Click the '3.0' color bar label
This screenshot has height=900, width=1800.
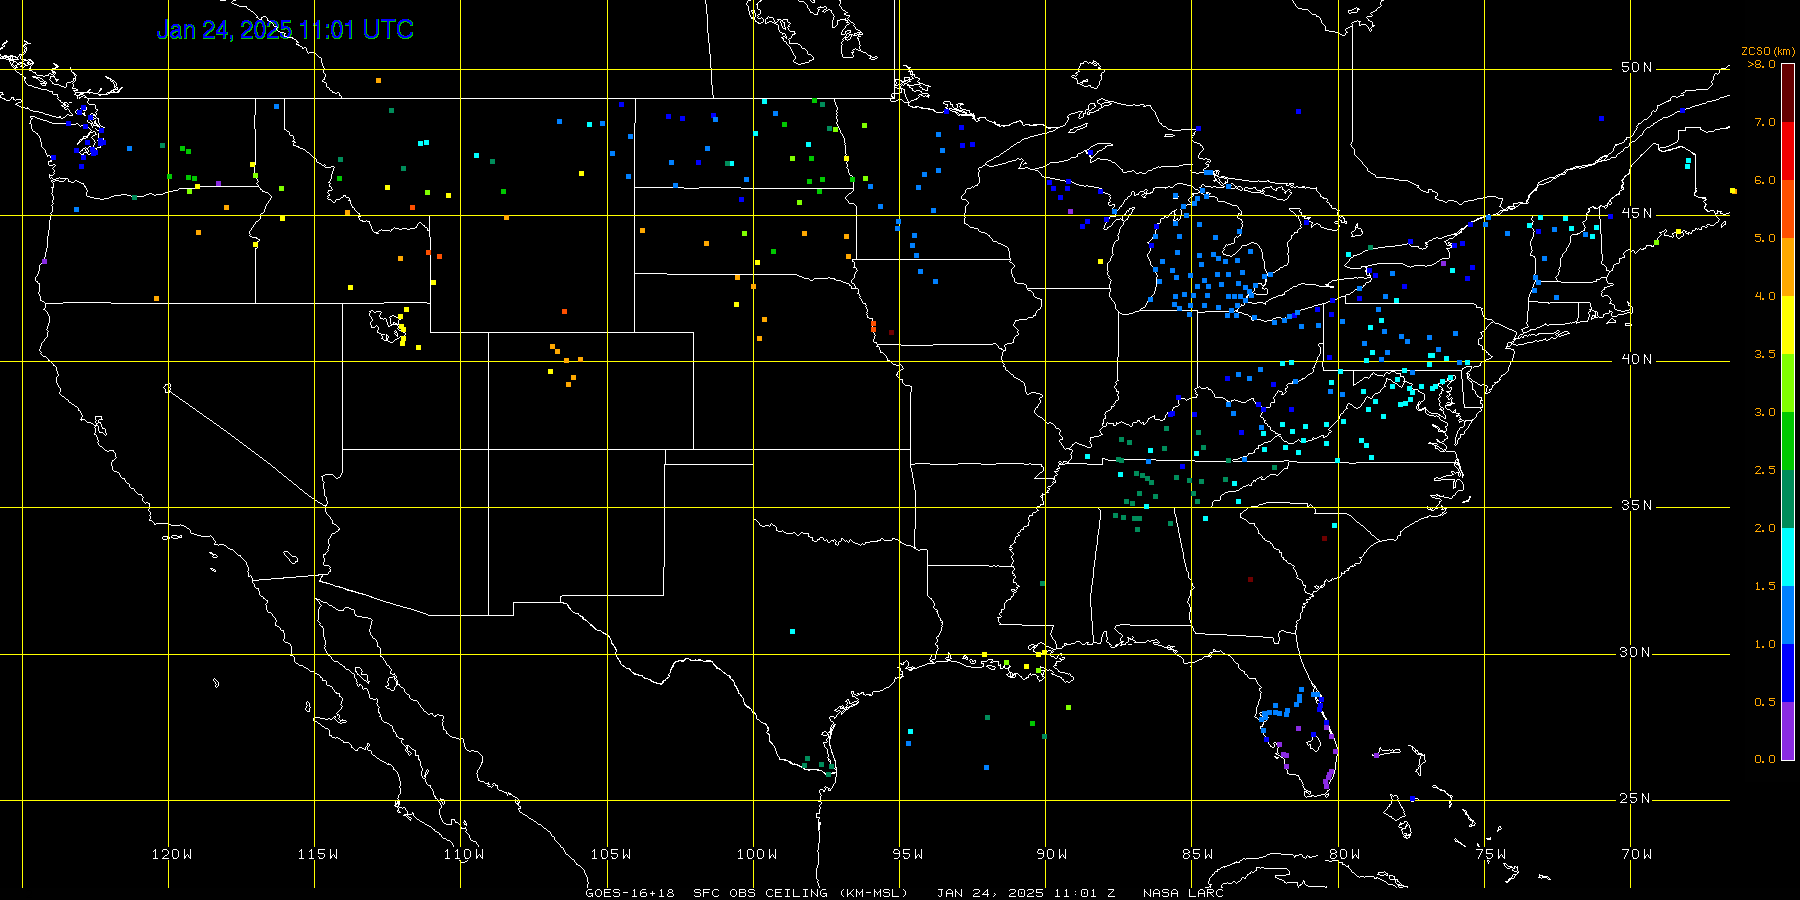[1765, 412]
